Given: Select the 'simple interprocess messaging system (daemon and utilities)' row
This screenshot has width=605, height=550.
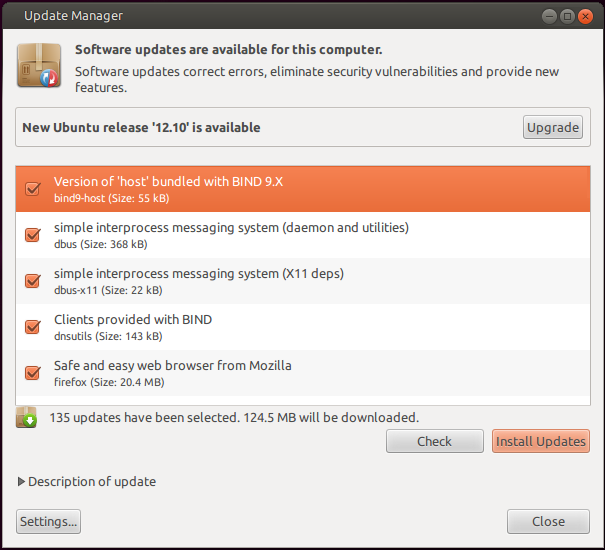Looking at the screenshot, I should [300, 235].
